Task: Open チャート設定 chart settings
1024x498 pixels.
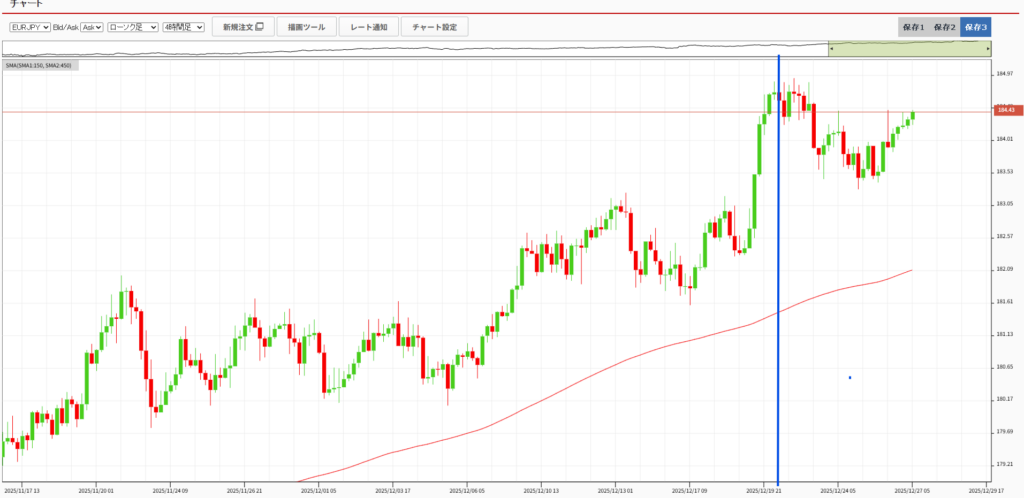Action: [x=434, y=27]
